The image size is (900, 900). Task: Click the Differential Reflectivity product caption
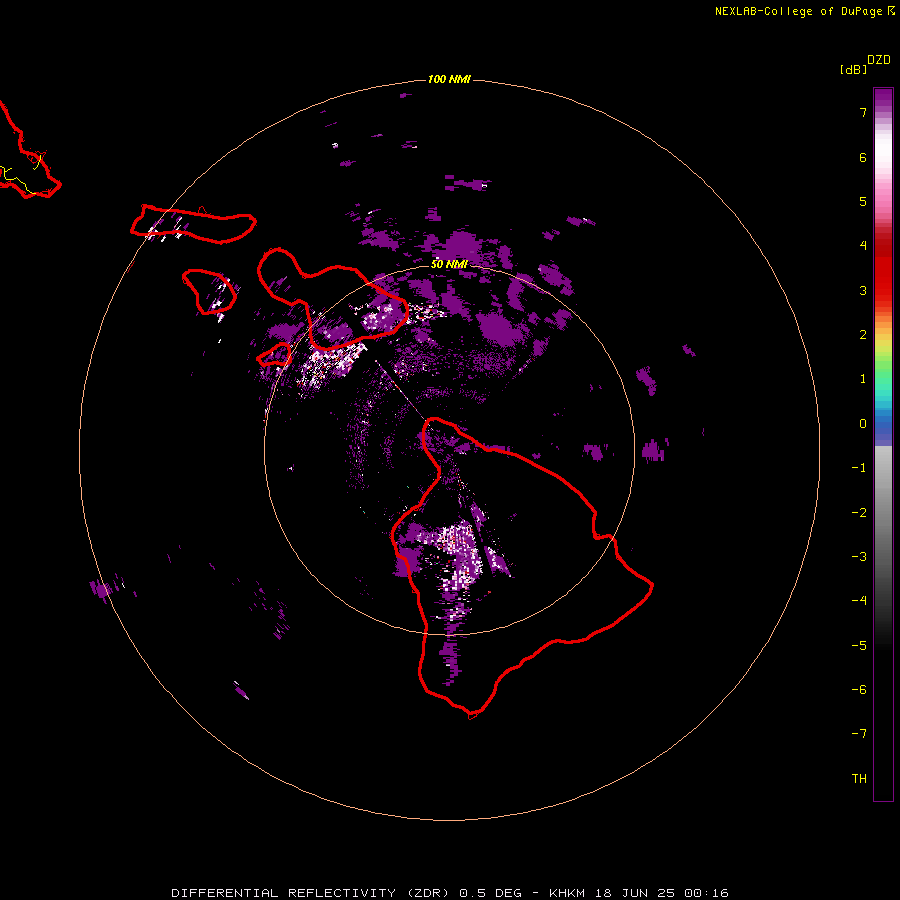(450, 893)
